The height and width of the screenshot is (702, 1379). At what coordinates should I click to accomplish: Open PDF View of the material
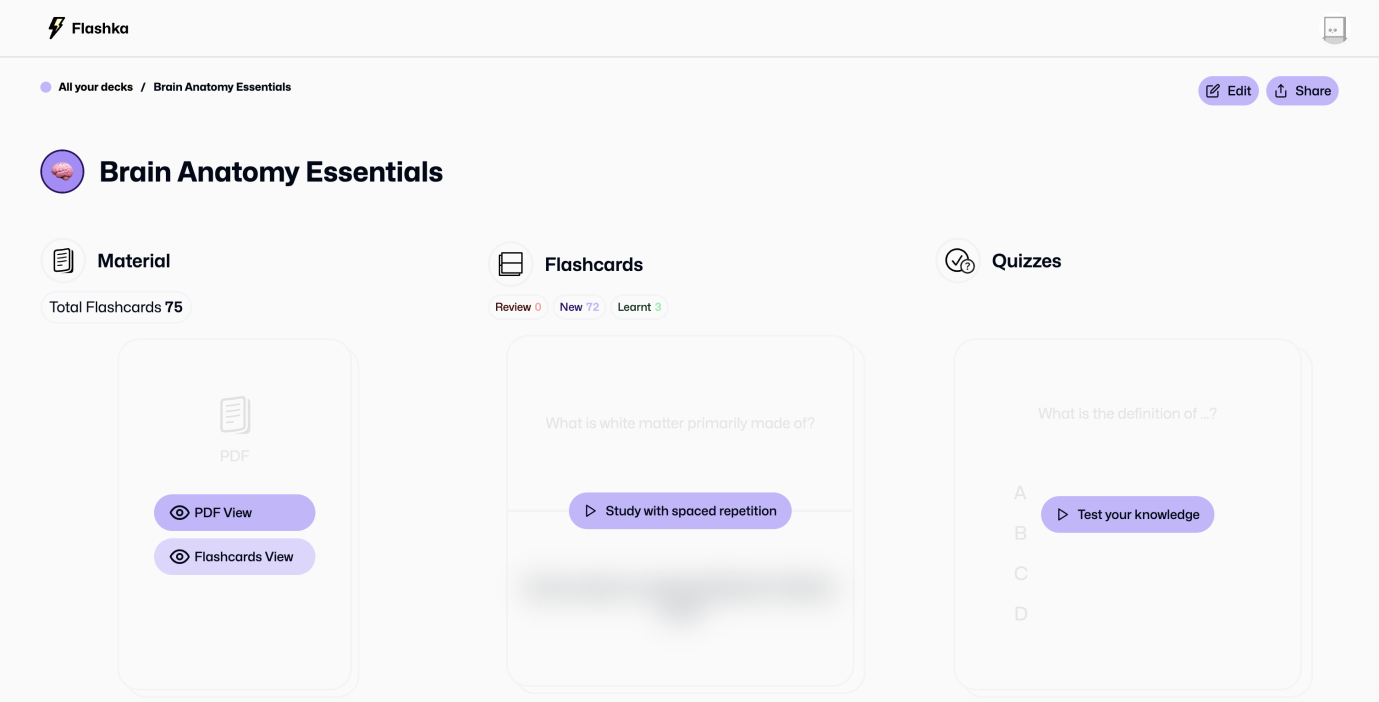(234, 512)
